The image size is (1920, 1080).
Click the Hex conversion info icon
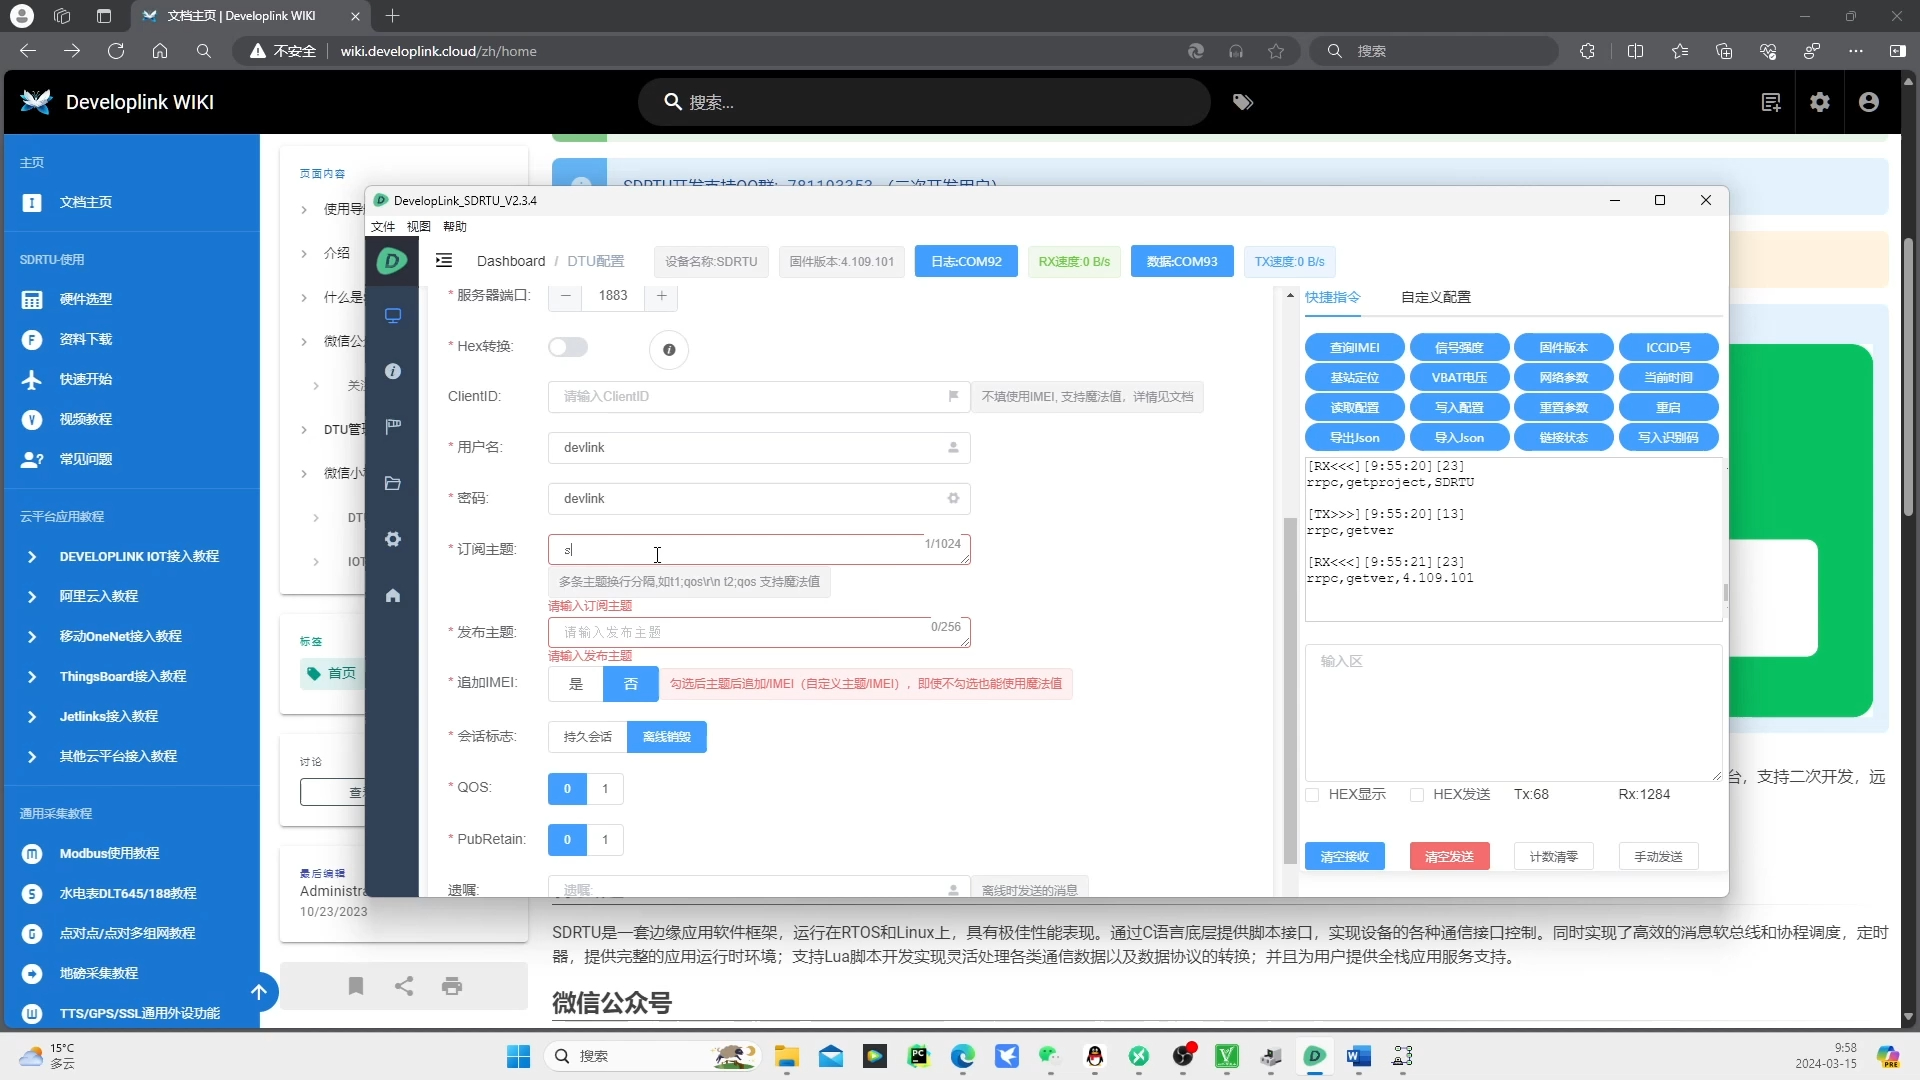coord(669,350)
